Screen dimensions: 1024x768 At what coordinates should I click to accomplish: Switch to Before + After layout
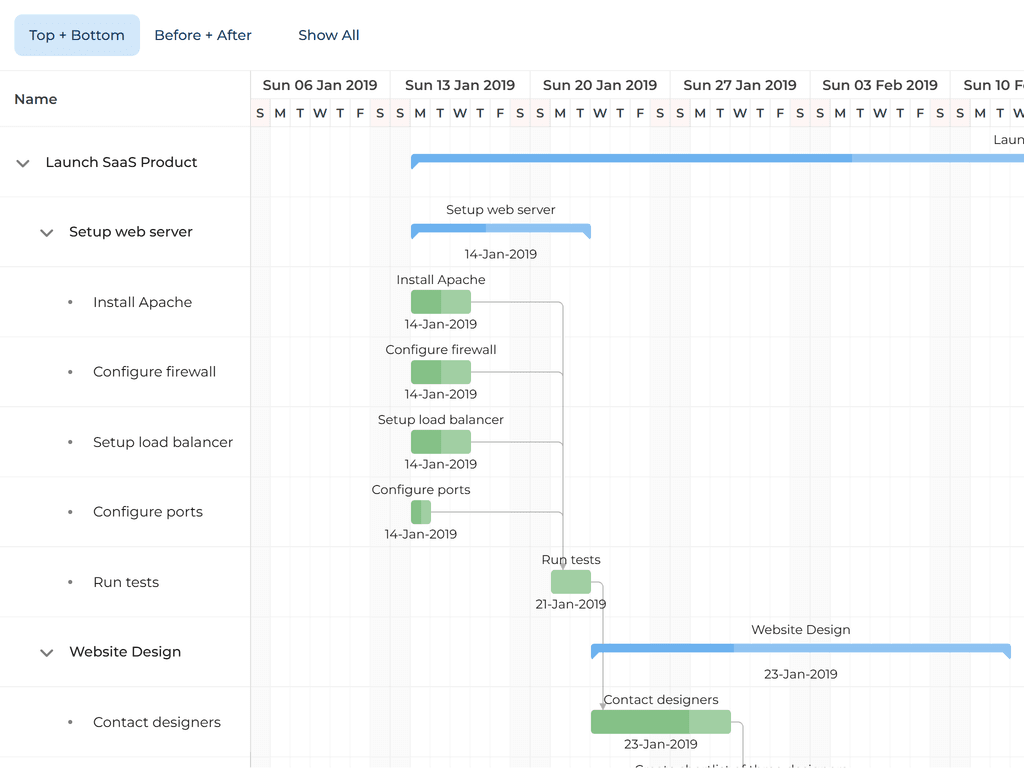(x=203, y=35)
